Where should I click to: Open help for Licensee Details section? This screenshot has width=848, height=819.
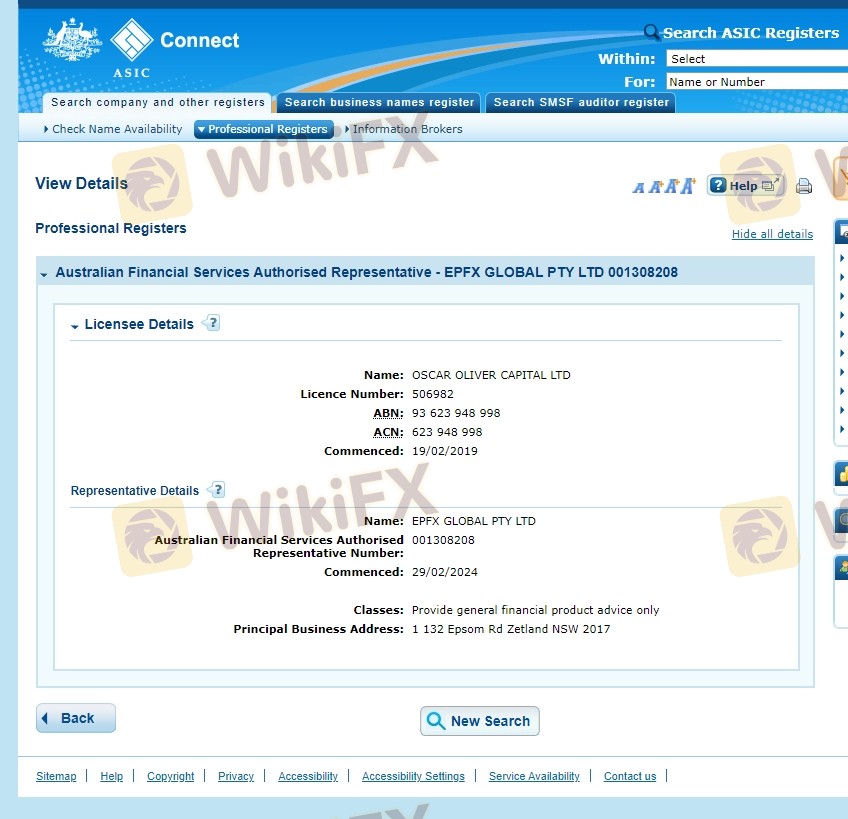tap(211, 323)
